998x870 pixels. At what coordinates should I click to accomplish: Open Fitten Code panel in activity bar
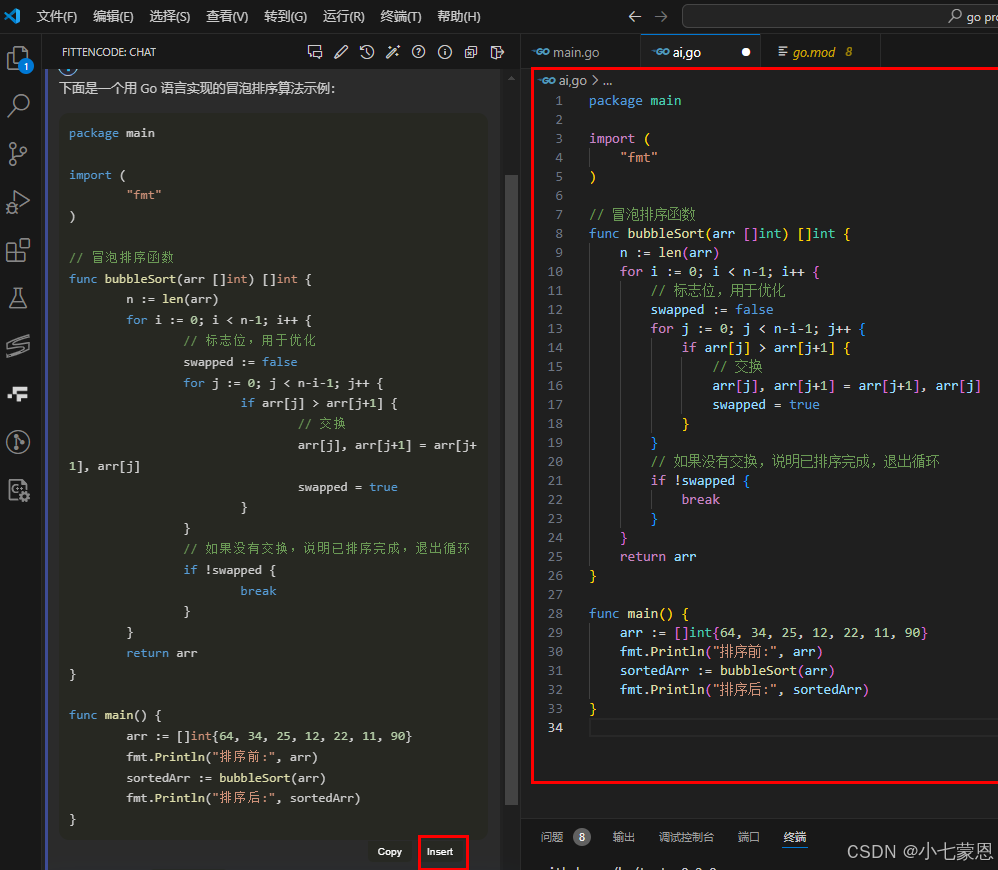(18, 393)
